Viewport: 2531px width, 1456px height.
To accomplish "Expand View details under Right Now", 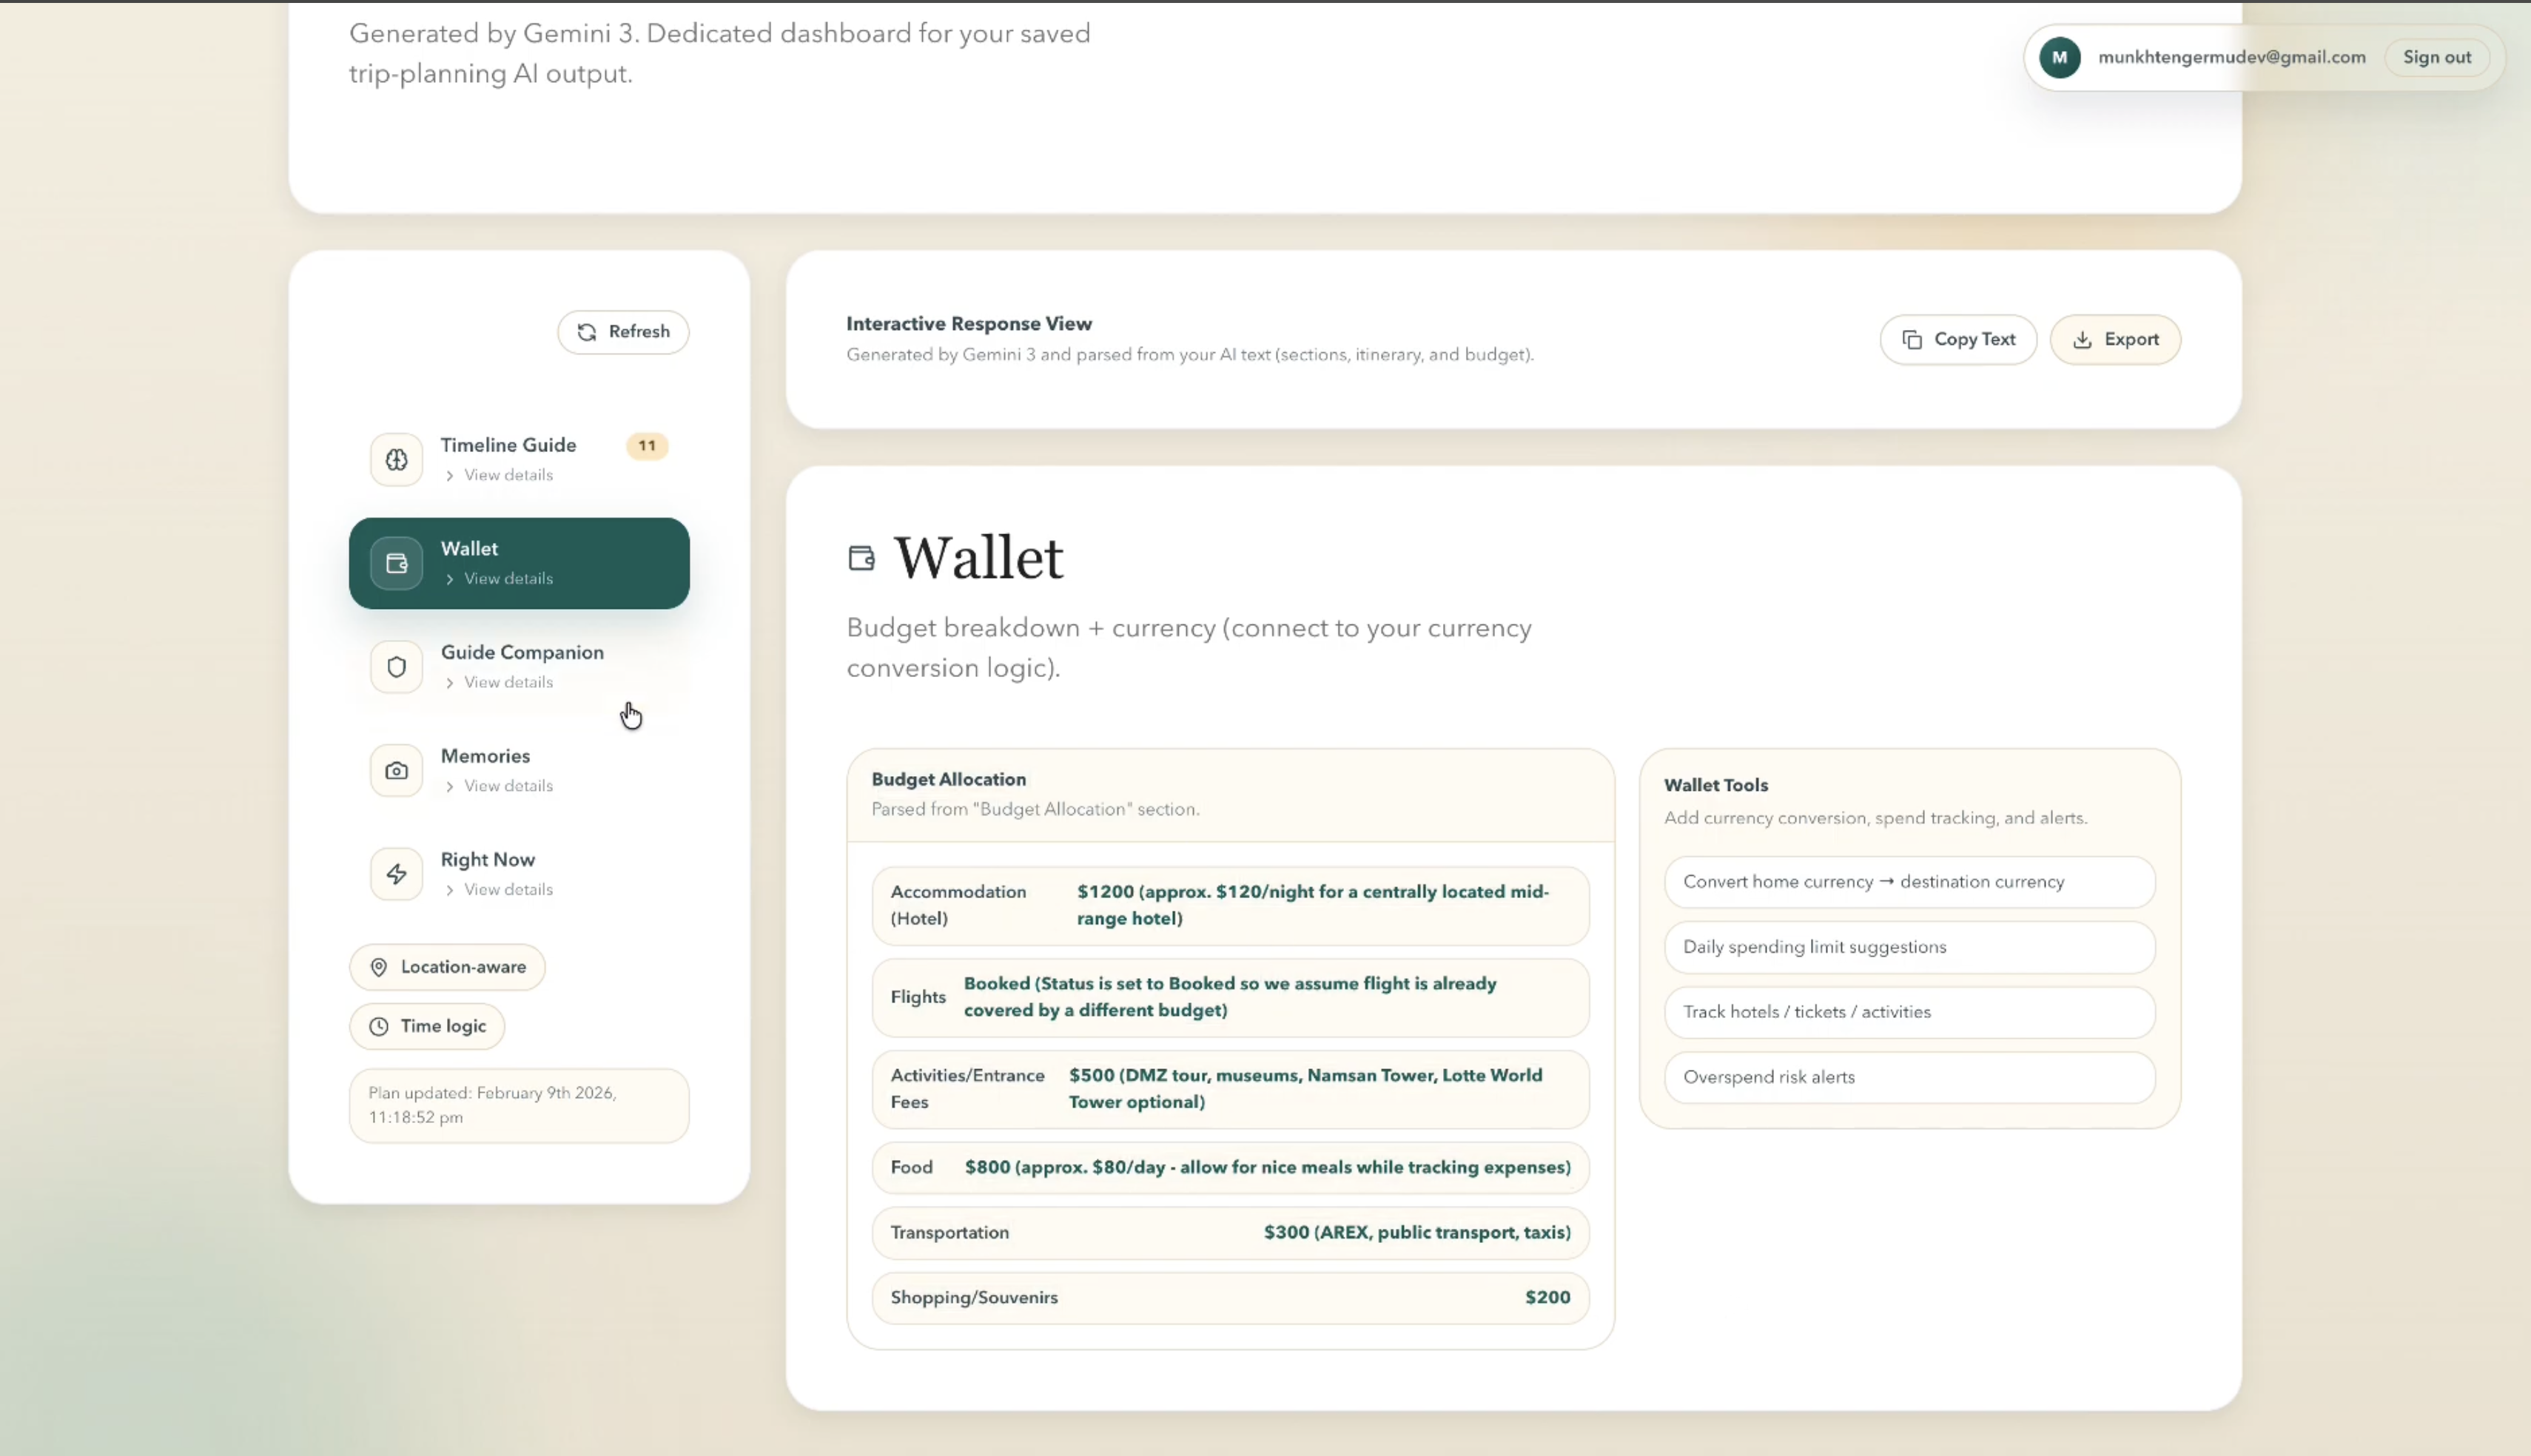I will pyautogui.click(x=499, y=889).
